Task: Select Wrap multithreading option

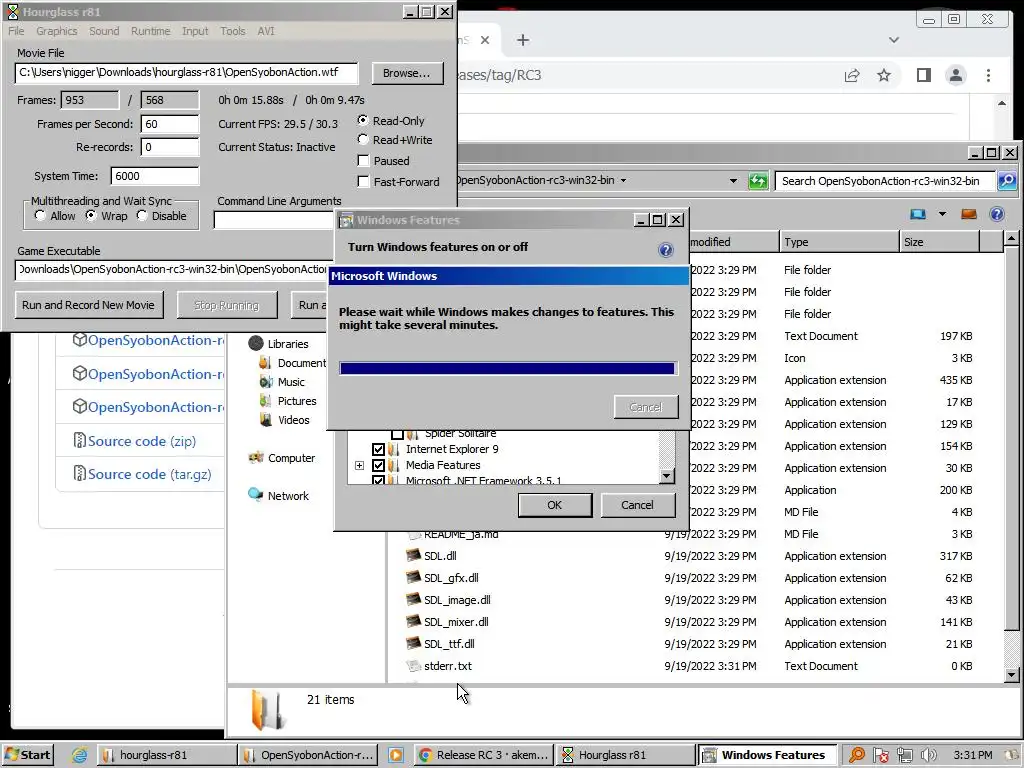Action: pos(91,216)
